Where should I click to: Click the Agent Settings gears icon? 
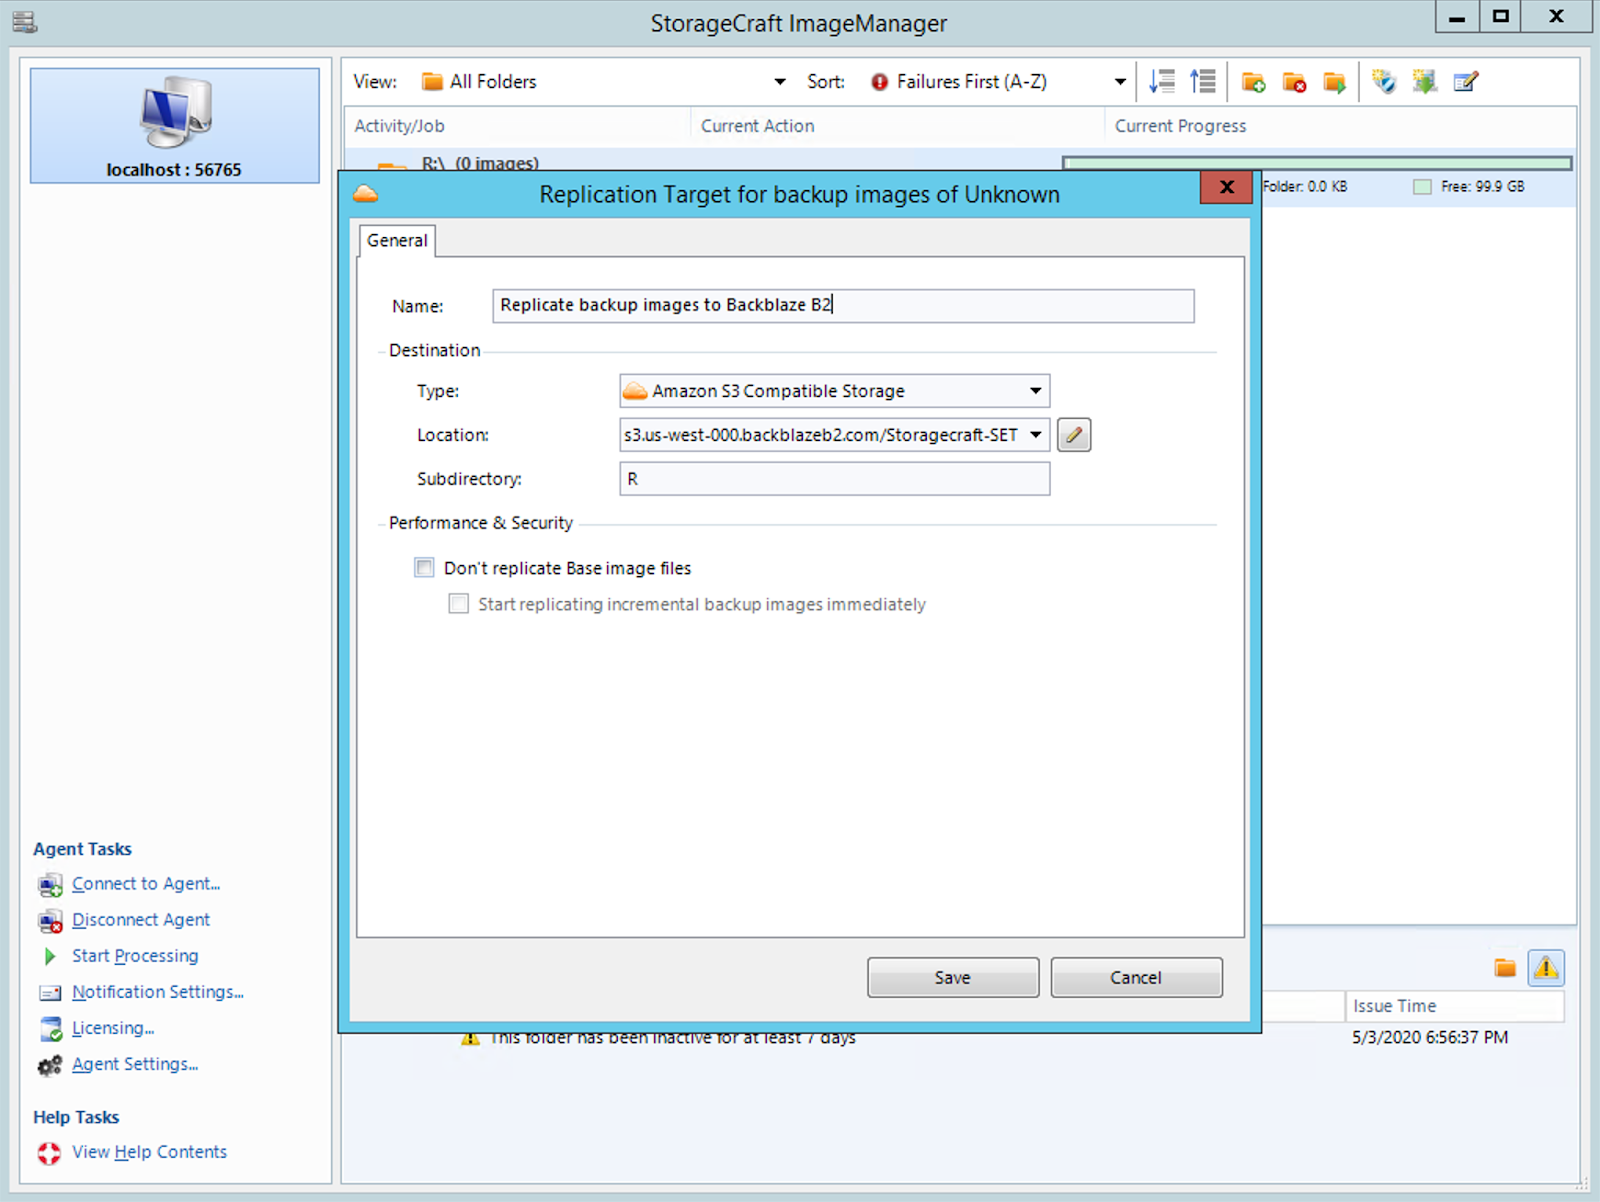[x=50, y=1066]
